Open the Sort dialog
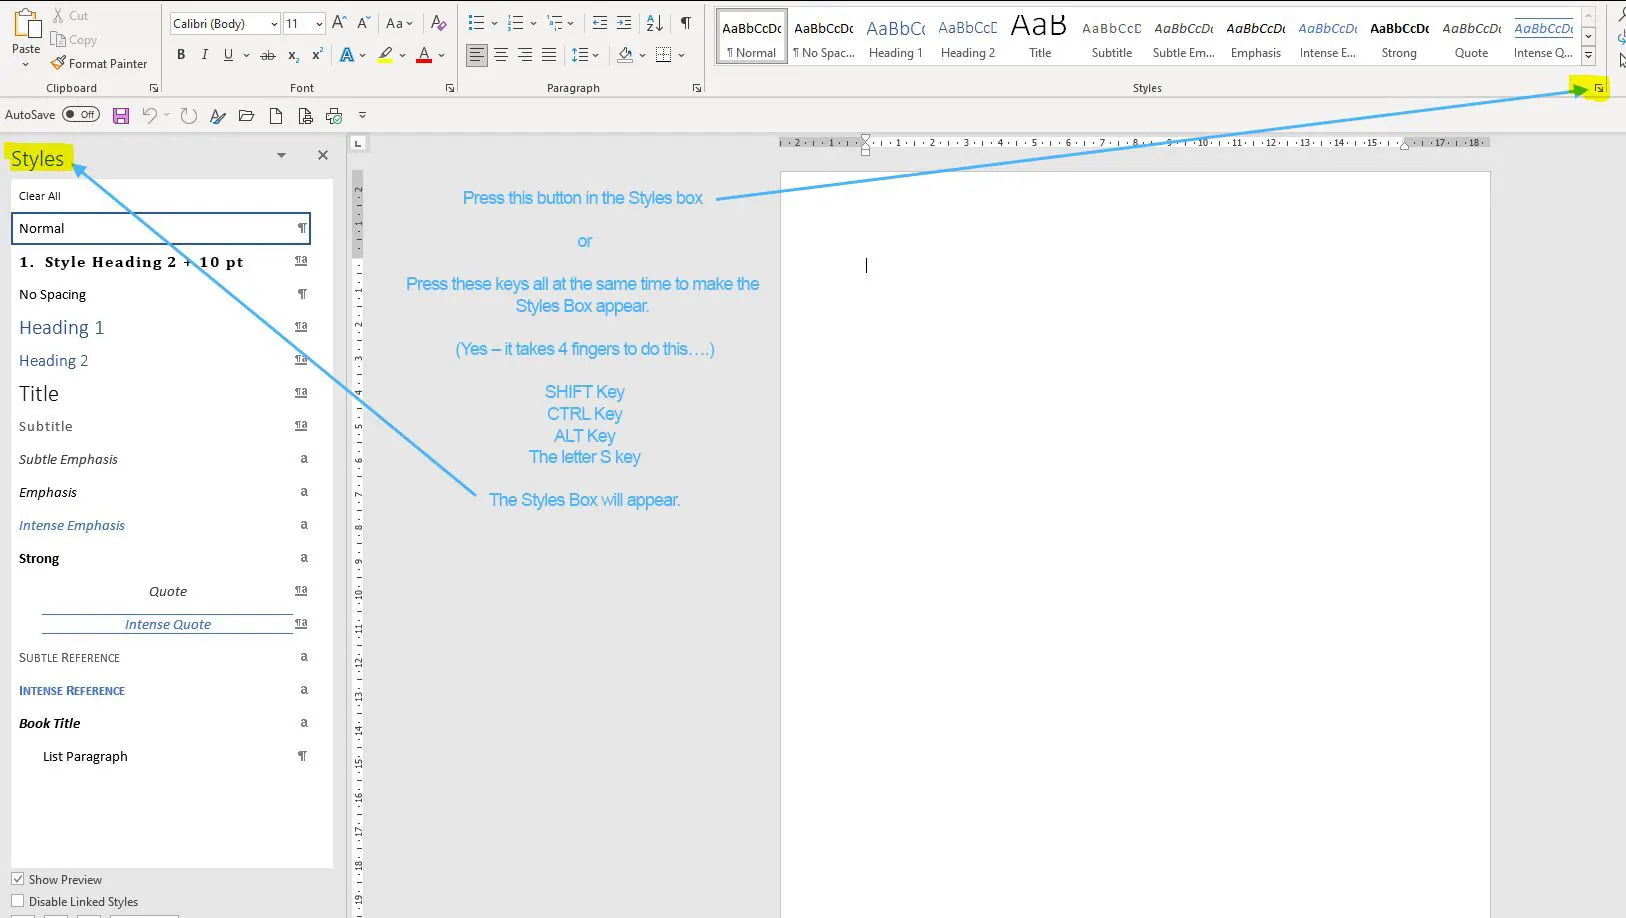1626x918 pixels. 654,22
